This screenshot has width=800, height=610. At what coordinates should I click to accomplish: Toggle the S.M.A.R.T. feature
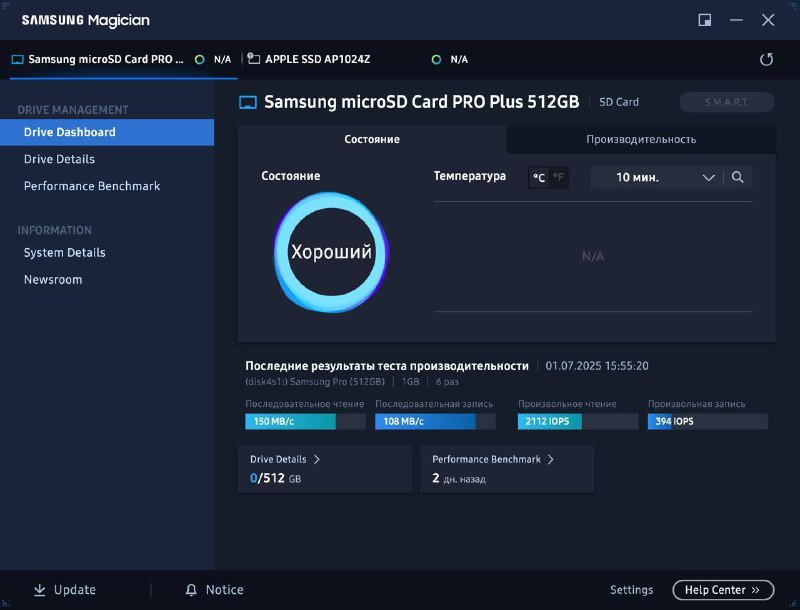coord(726,102)
